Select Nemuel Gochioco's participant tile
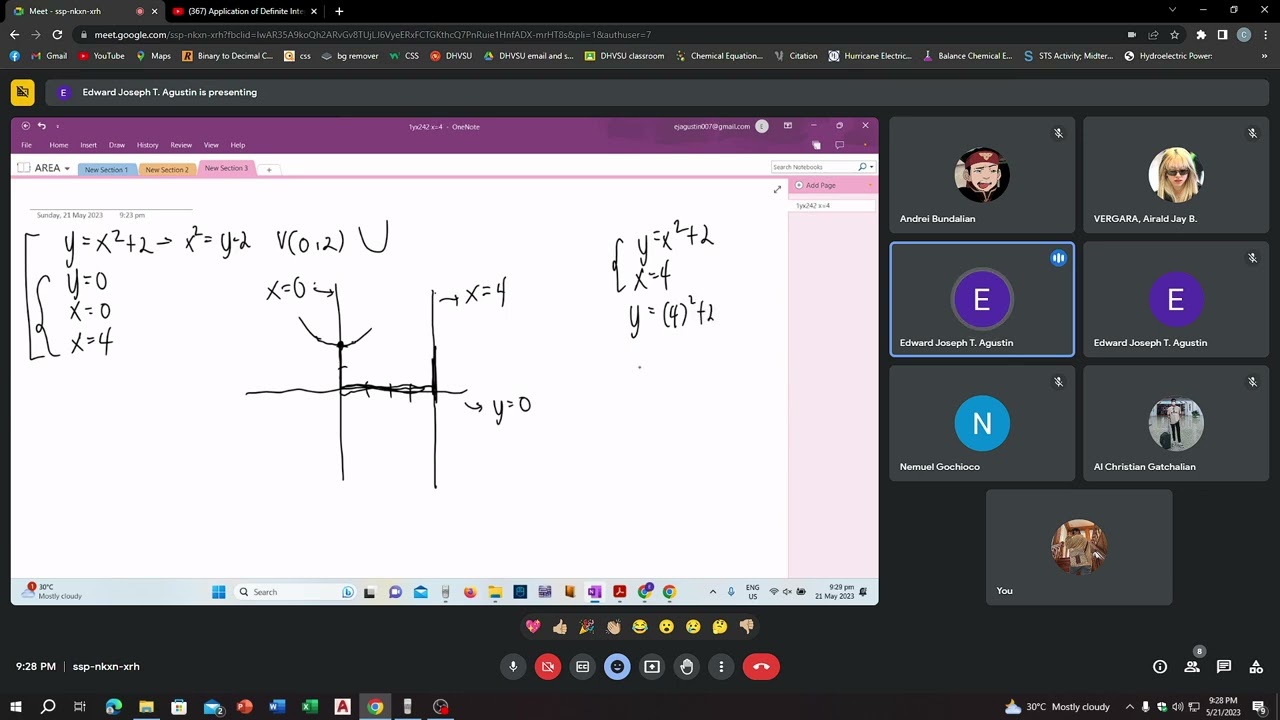Image resolution: width=1280 pixels, height=720 pixels. (982, 424)
